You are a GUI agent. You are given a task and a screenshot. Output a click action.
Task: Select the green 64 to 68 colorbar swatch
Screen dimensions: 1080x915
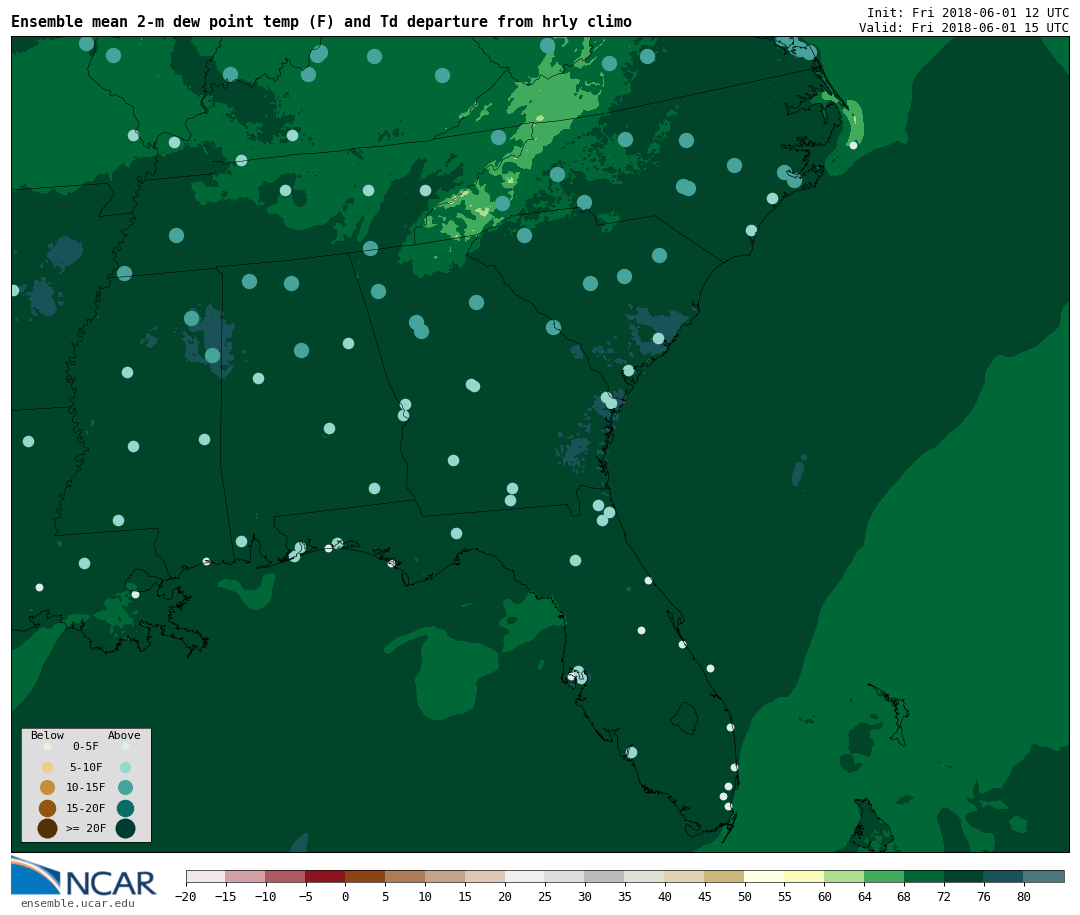[x=884, y=877]
